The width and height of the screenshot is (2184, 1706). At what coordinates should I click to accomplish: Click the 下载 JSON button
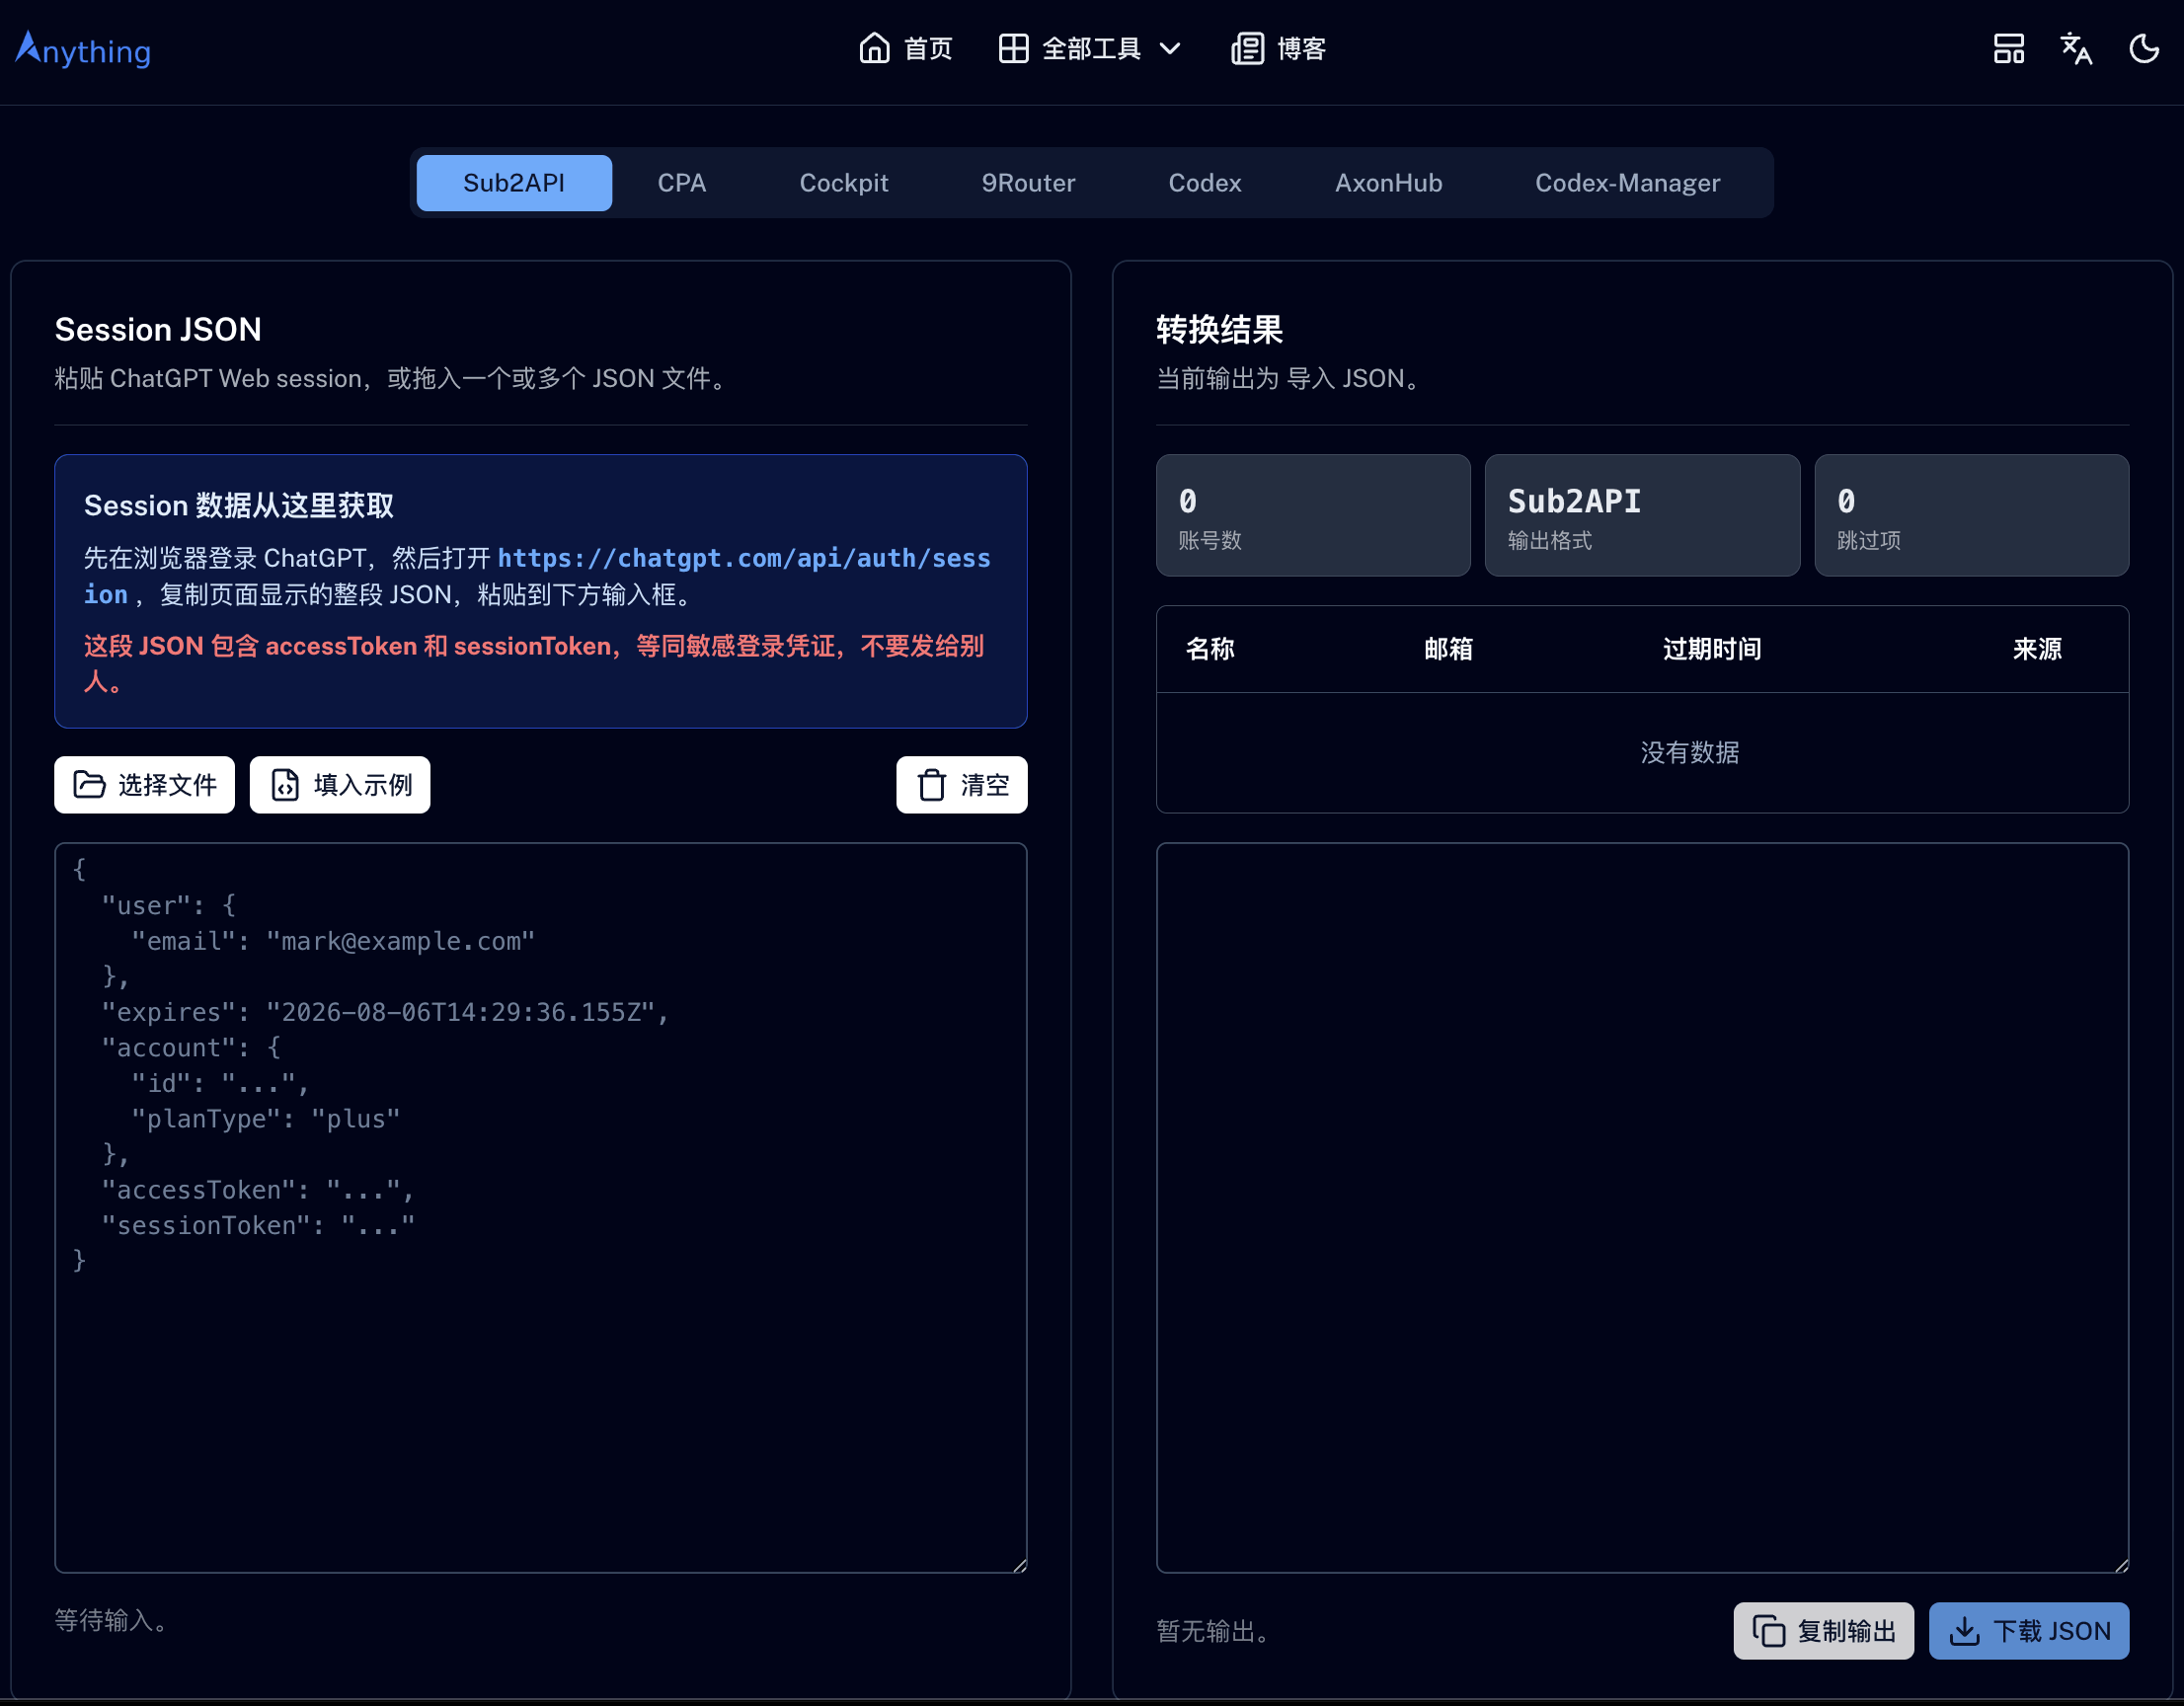pos(2028,1631)
